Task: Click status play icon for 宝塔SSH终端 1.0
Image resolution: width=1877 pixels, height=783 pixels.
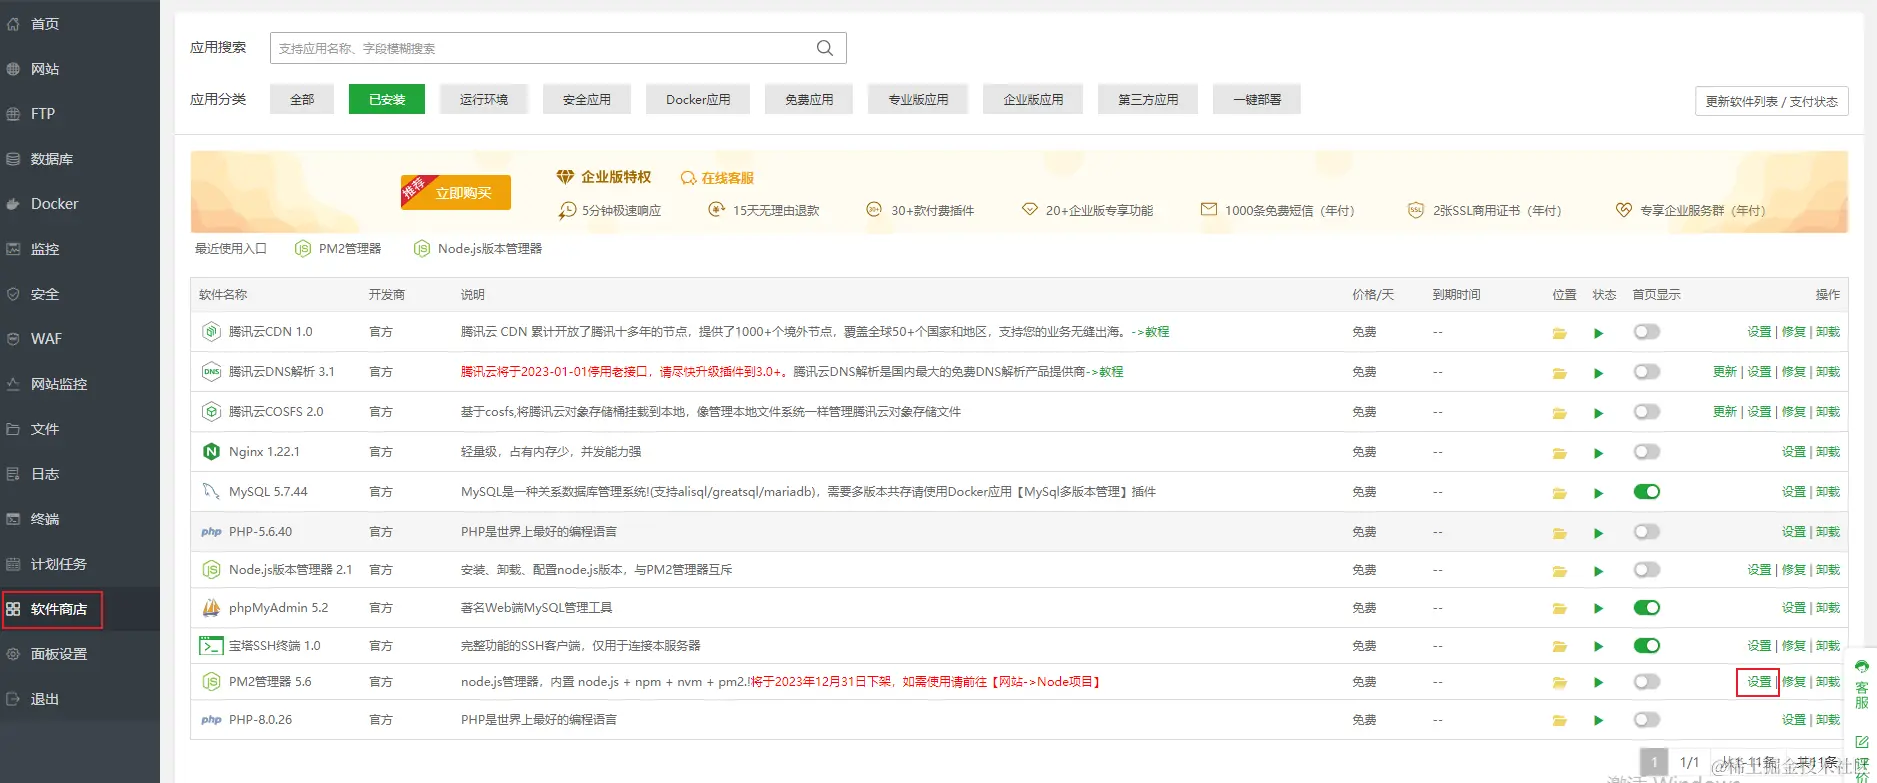Action: point(1598,647)
